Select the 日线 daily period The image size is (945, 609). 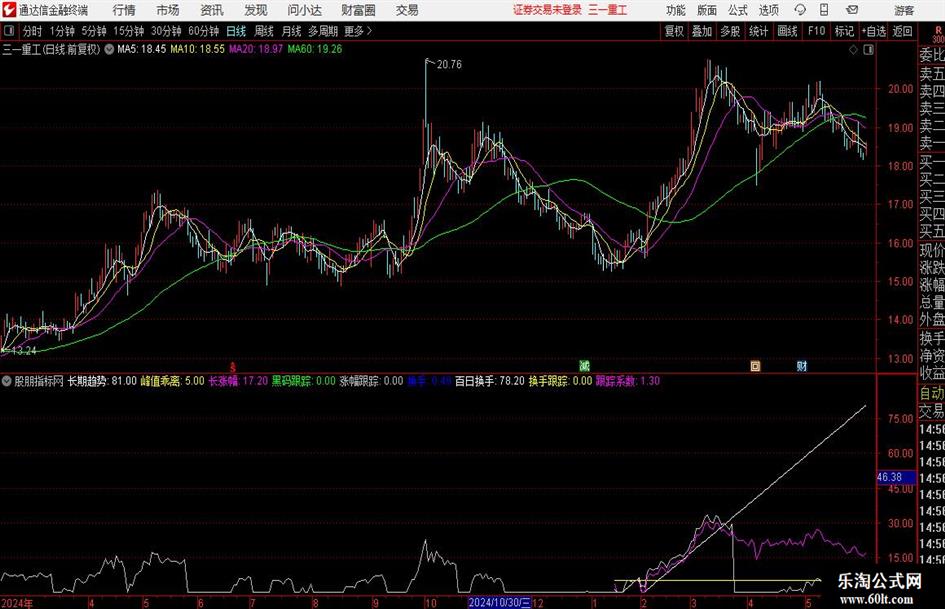(x=236, y=31)
